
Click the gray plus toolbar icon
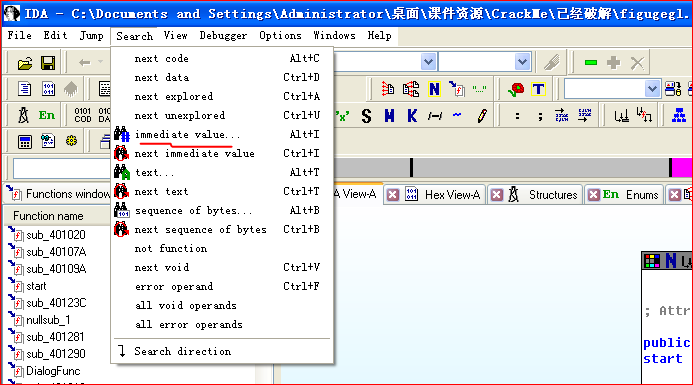(613, 63)
